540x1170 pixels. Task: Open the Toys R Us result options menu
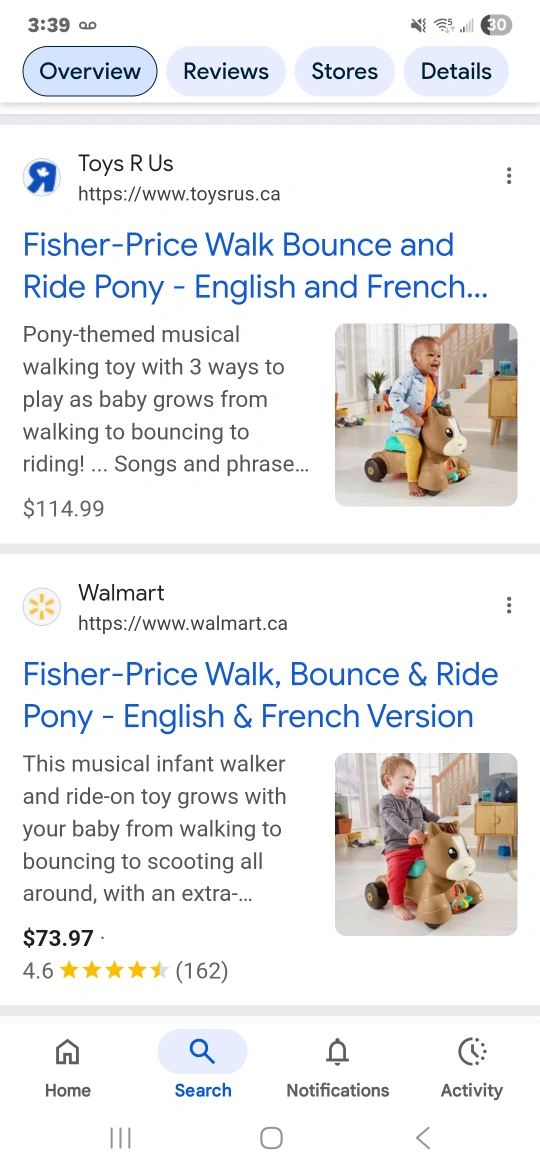pyautogui.click(x=509, y=176)
